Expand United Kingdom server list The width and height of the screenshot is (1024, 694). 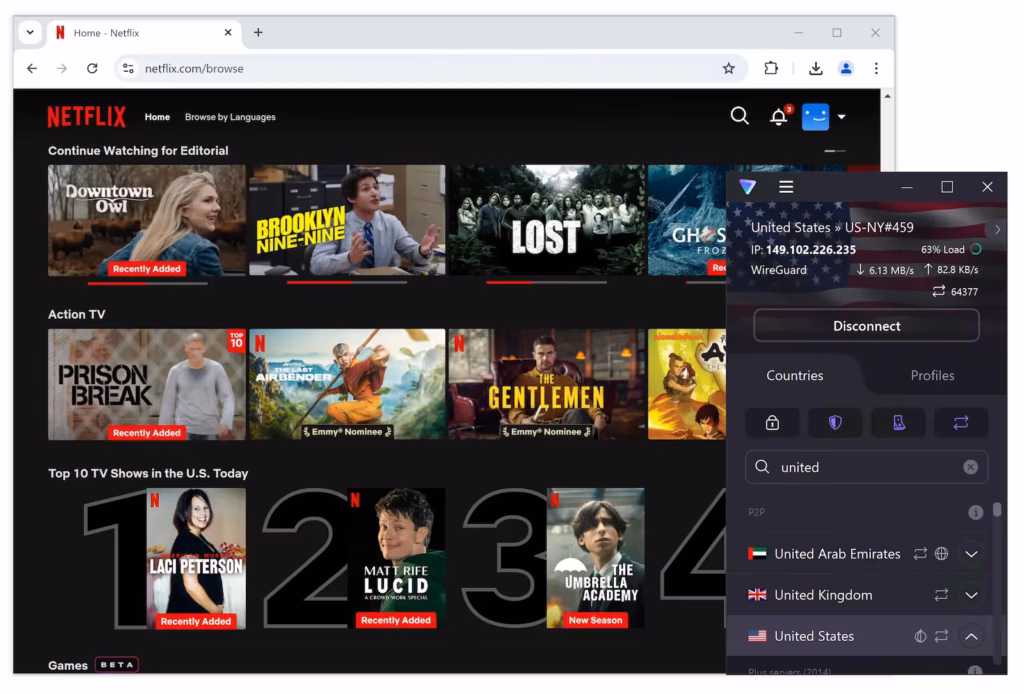(970, 595)
